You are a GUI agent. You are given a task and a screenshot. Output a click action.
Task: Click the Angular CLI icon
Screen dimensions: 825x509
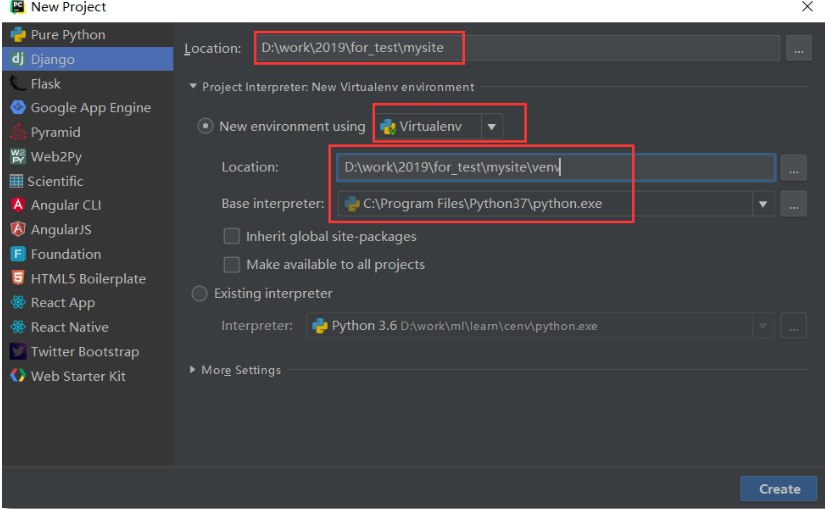(x=18, y=205)
